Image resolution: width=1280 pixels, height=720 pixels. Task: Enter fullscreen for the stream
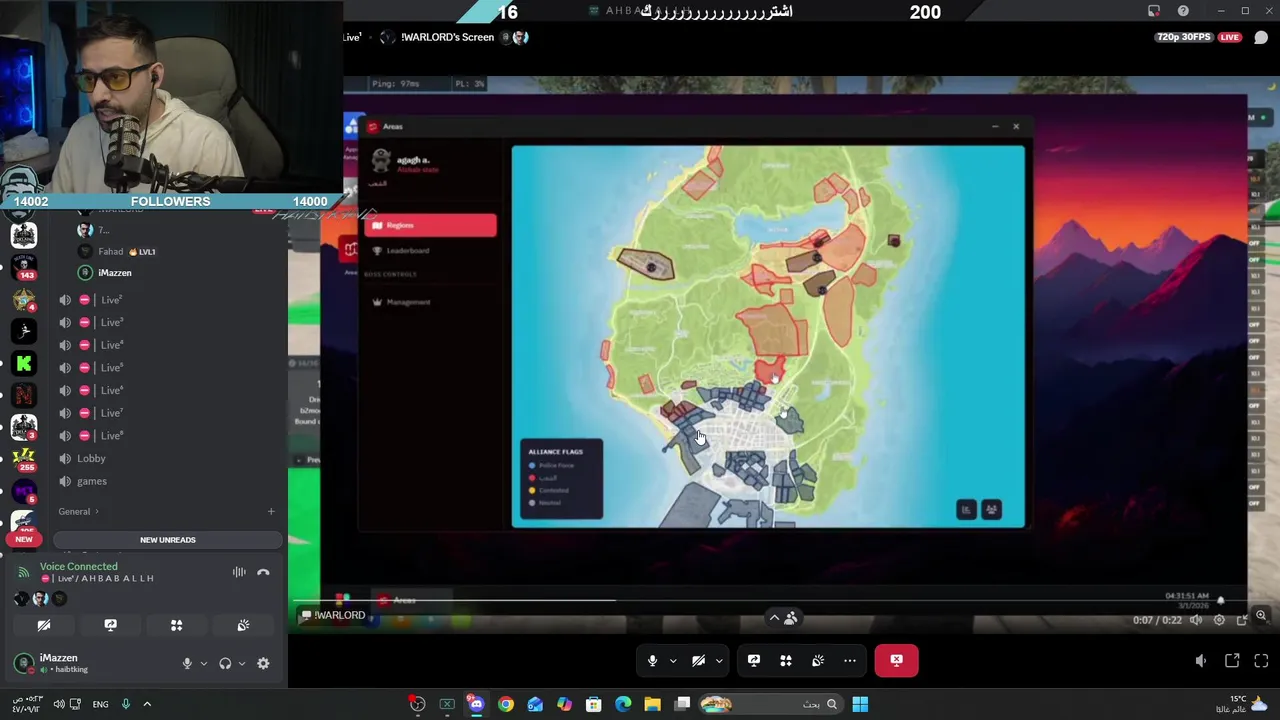(1261, 660)
